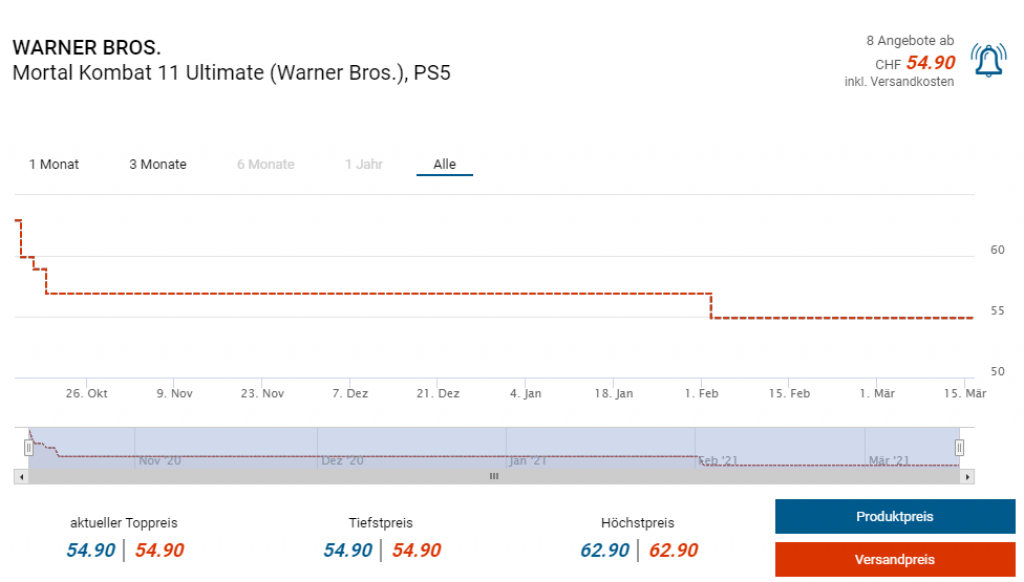Click the Höchstpreis 62.90 value

click(x=604, y=550)
